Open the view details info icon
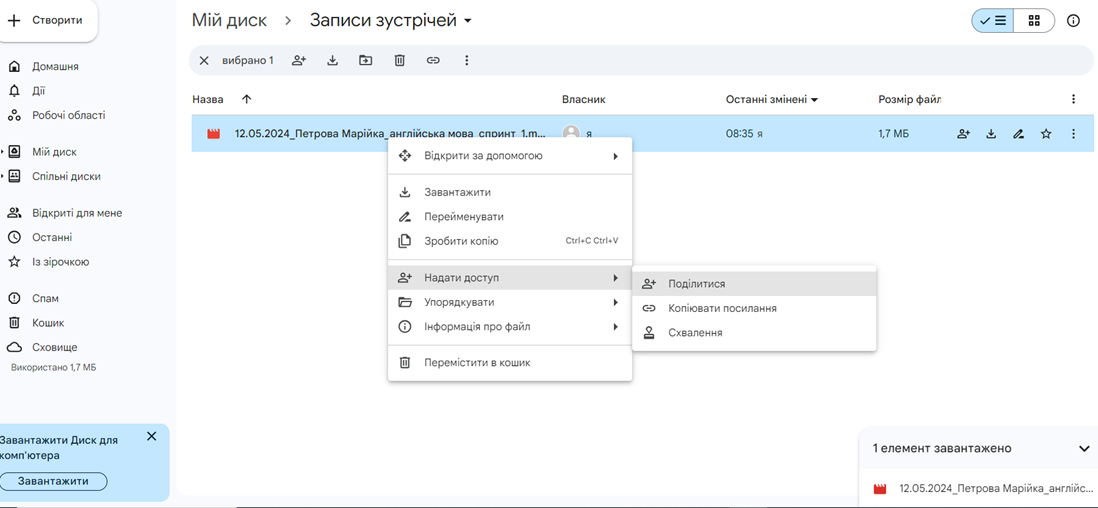 [1073, 21]
